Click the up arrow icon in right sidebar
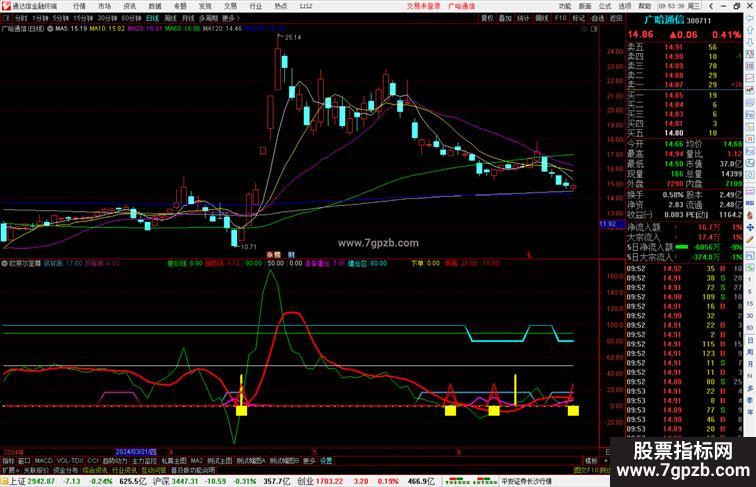 pyautogui.click(x=750, y=30)
